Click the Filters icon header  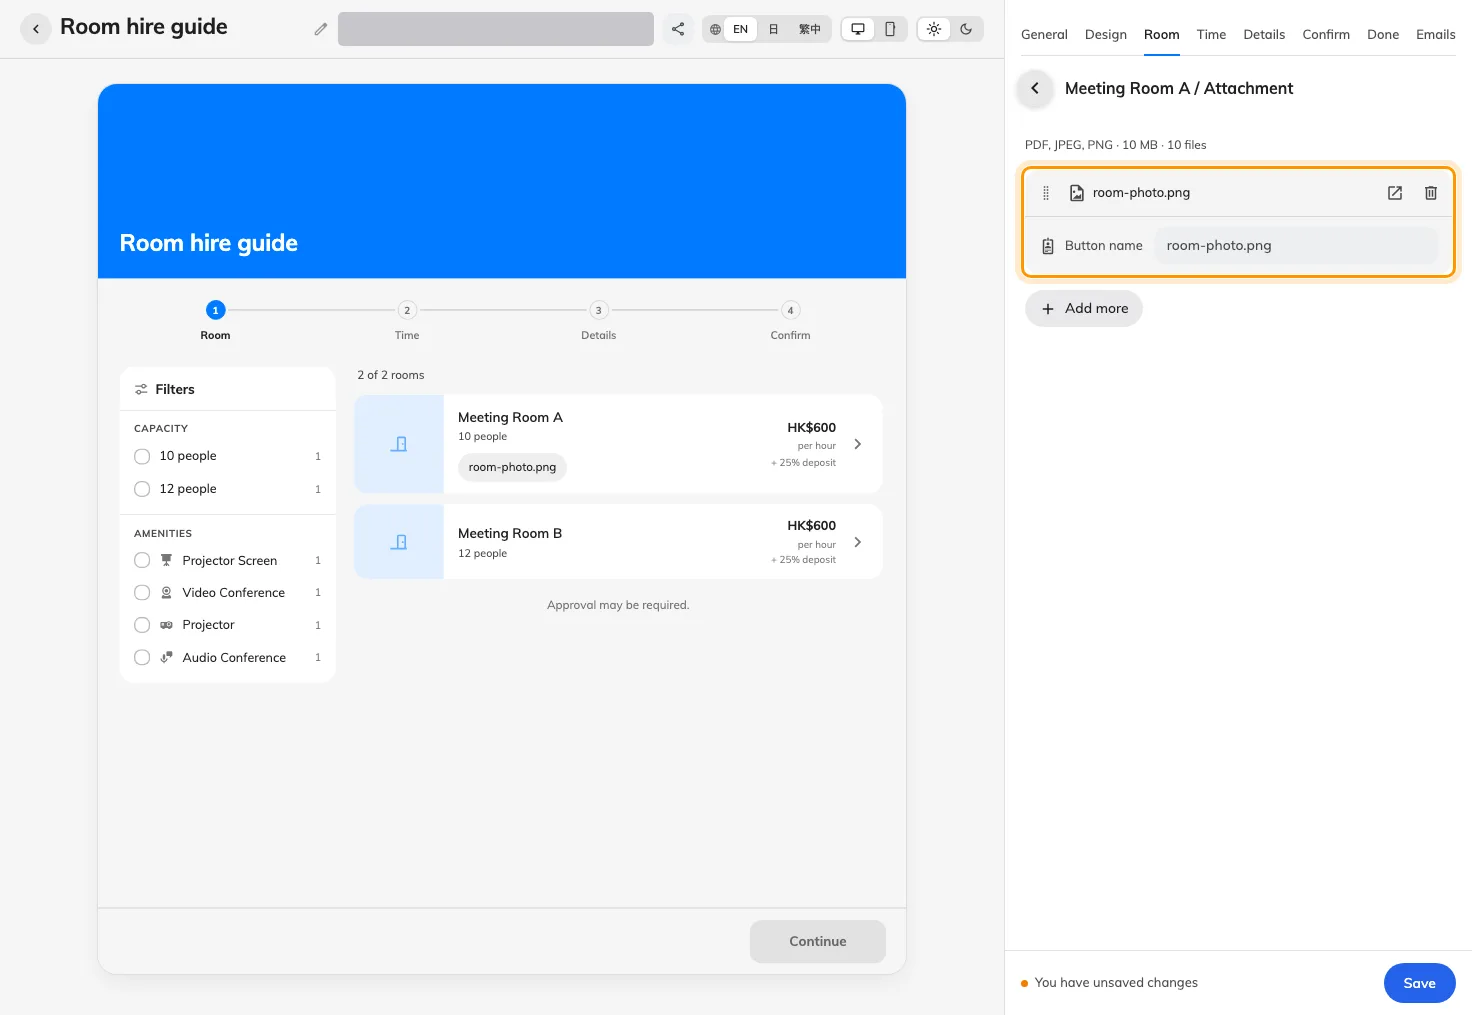click(x=142, y=389)
